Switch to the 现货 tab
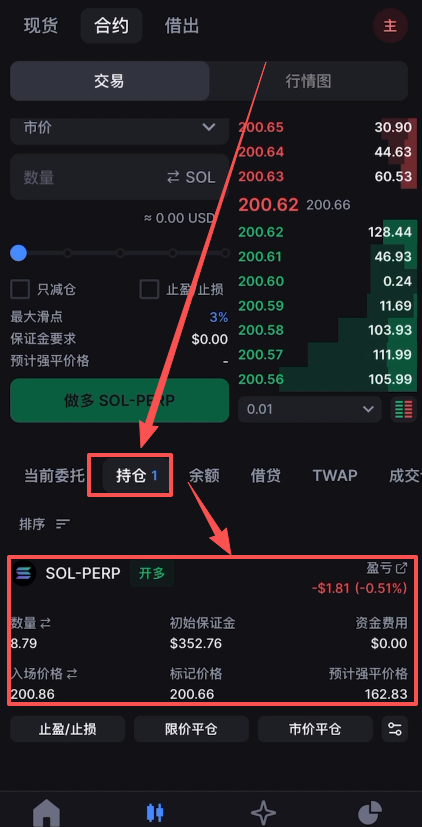The width and height of the screenshot is (422, 827). (x=41, y=25)
